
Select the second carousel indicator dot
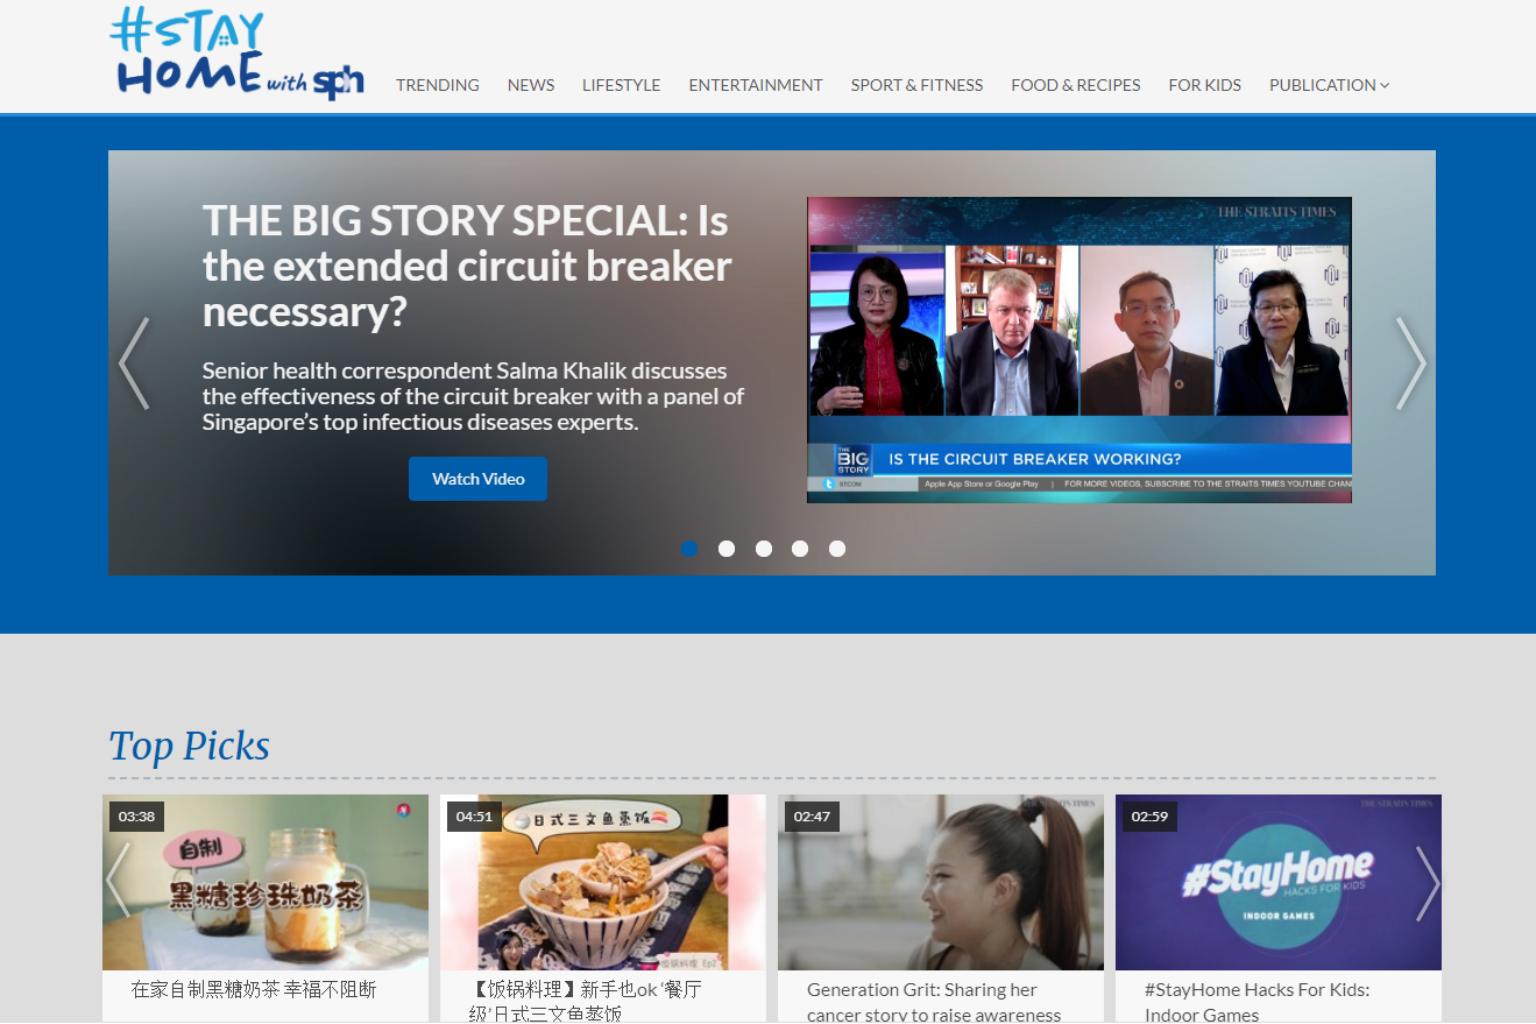coord(727,548)
